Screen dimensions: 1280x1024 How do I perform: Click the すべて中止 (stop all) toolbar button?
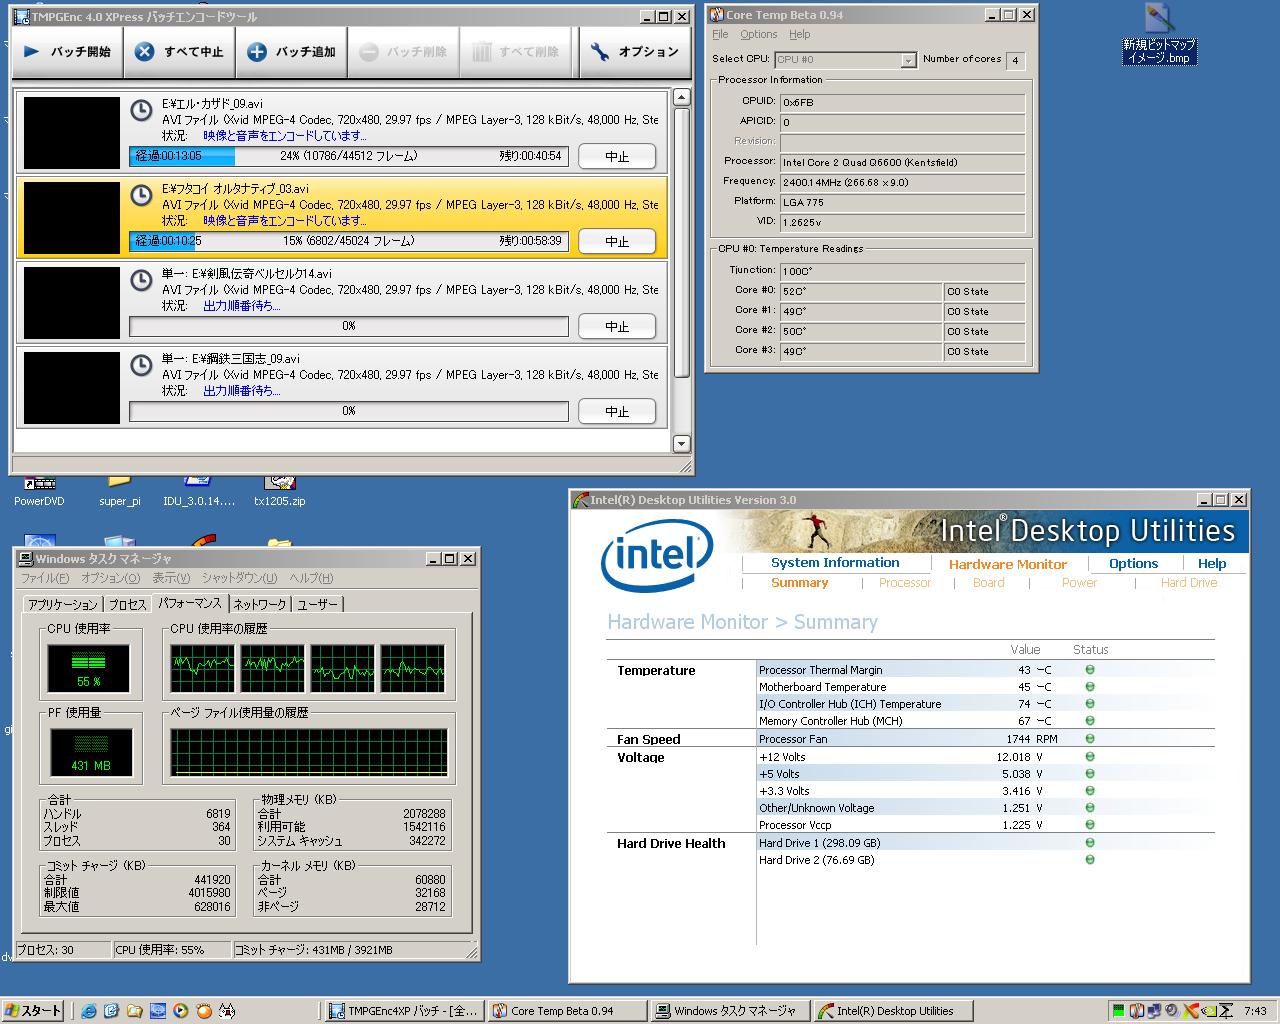(180, 52)
